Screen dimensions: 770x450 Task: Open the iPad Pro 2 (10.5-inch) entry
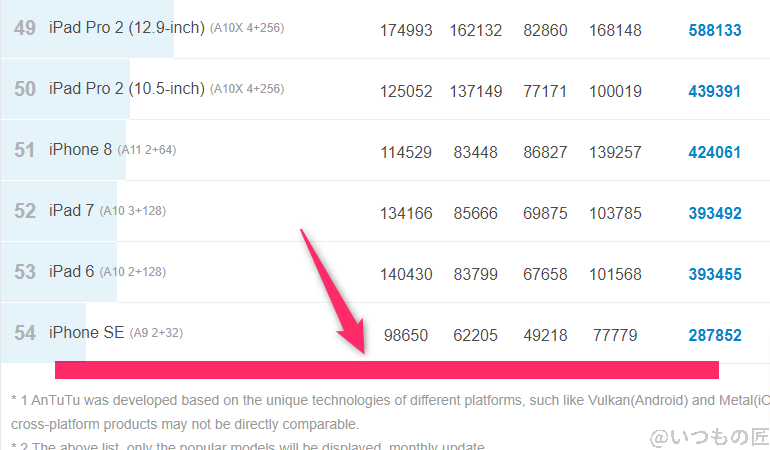(x=126, y=90)
